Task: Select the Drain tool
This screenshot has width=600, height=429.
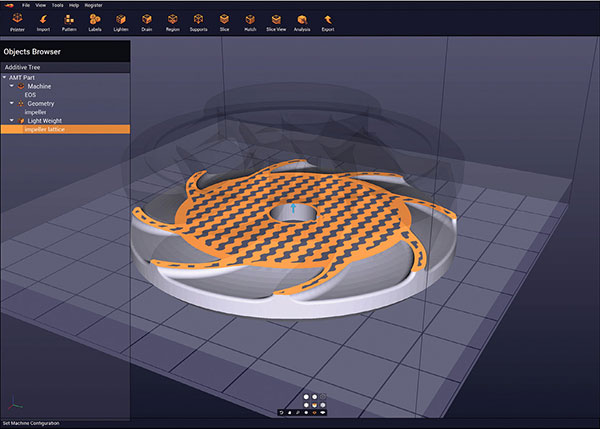Action: 147,22
